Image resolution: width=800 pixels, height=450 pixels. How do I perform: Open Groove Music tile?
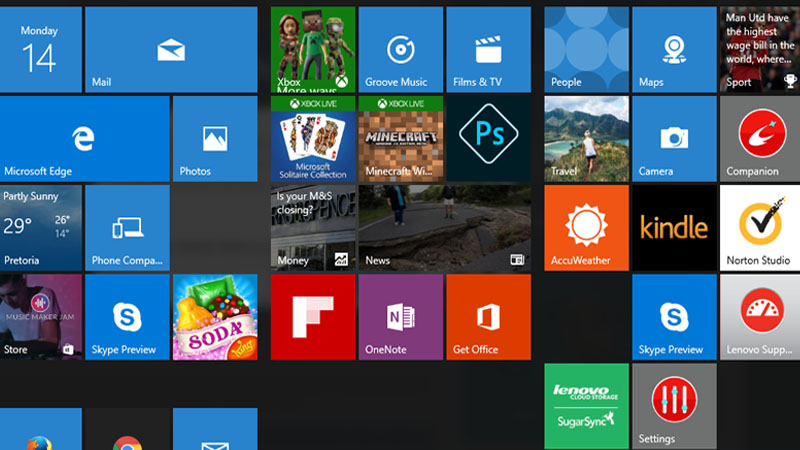pos(401,49)
